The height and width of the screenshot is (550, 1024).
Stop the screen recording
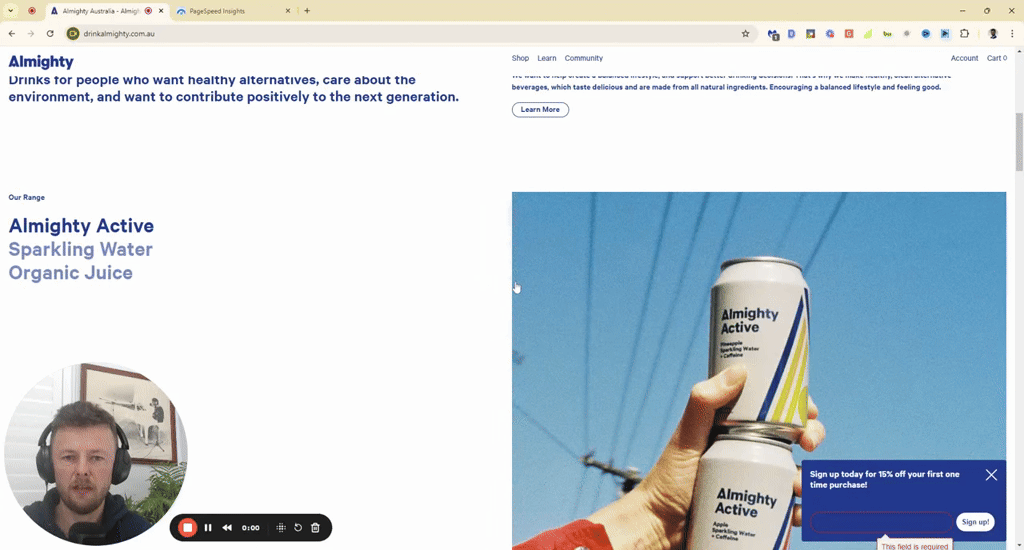187,528
